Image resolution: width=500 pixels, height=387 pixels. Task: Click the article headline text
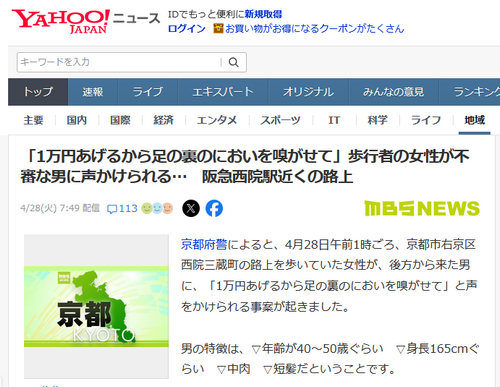point(245,166)
